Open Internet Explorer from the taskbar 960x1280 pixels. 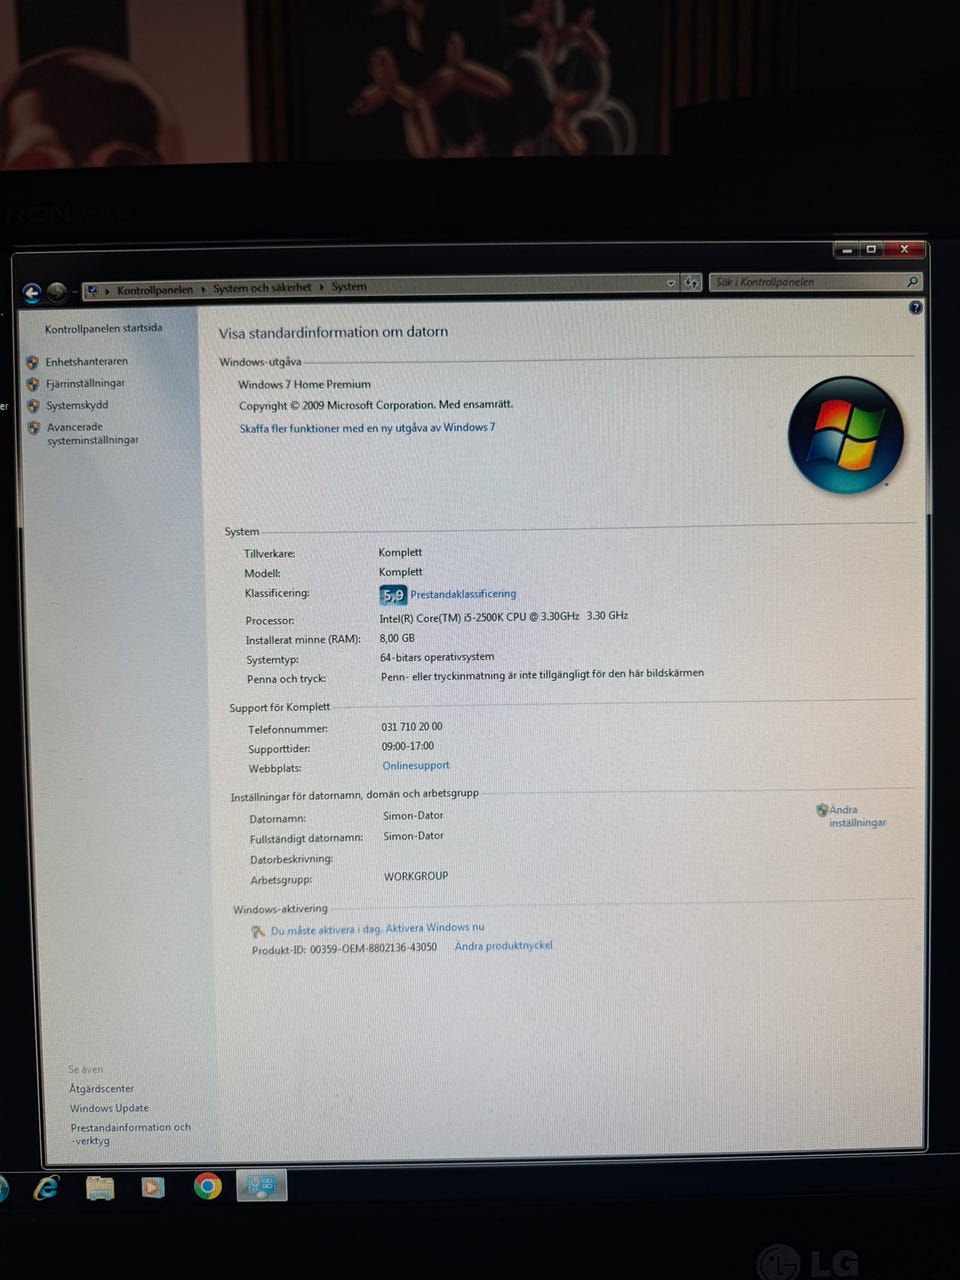click(46, 1188)
